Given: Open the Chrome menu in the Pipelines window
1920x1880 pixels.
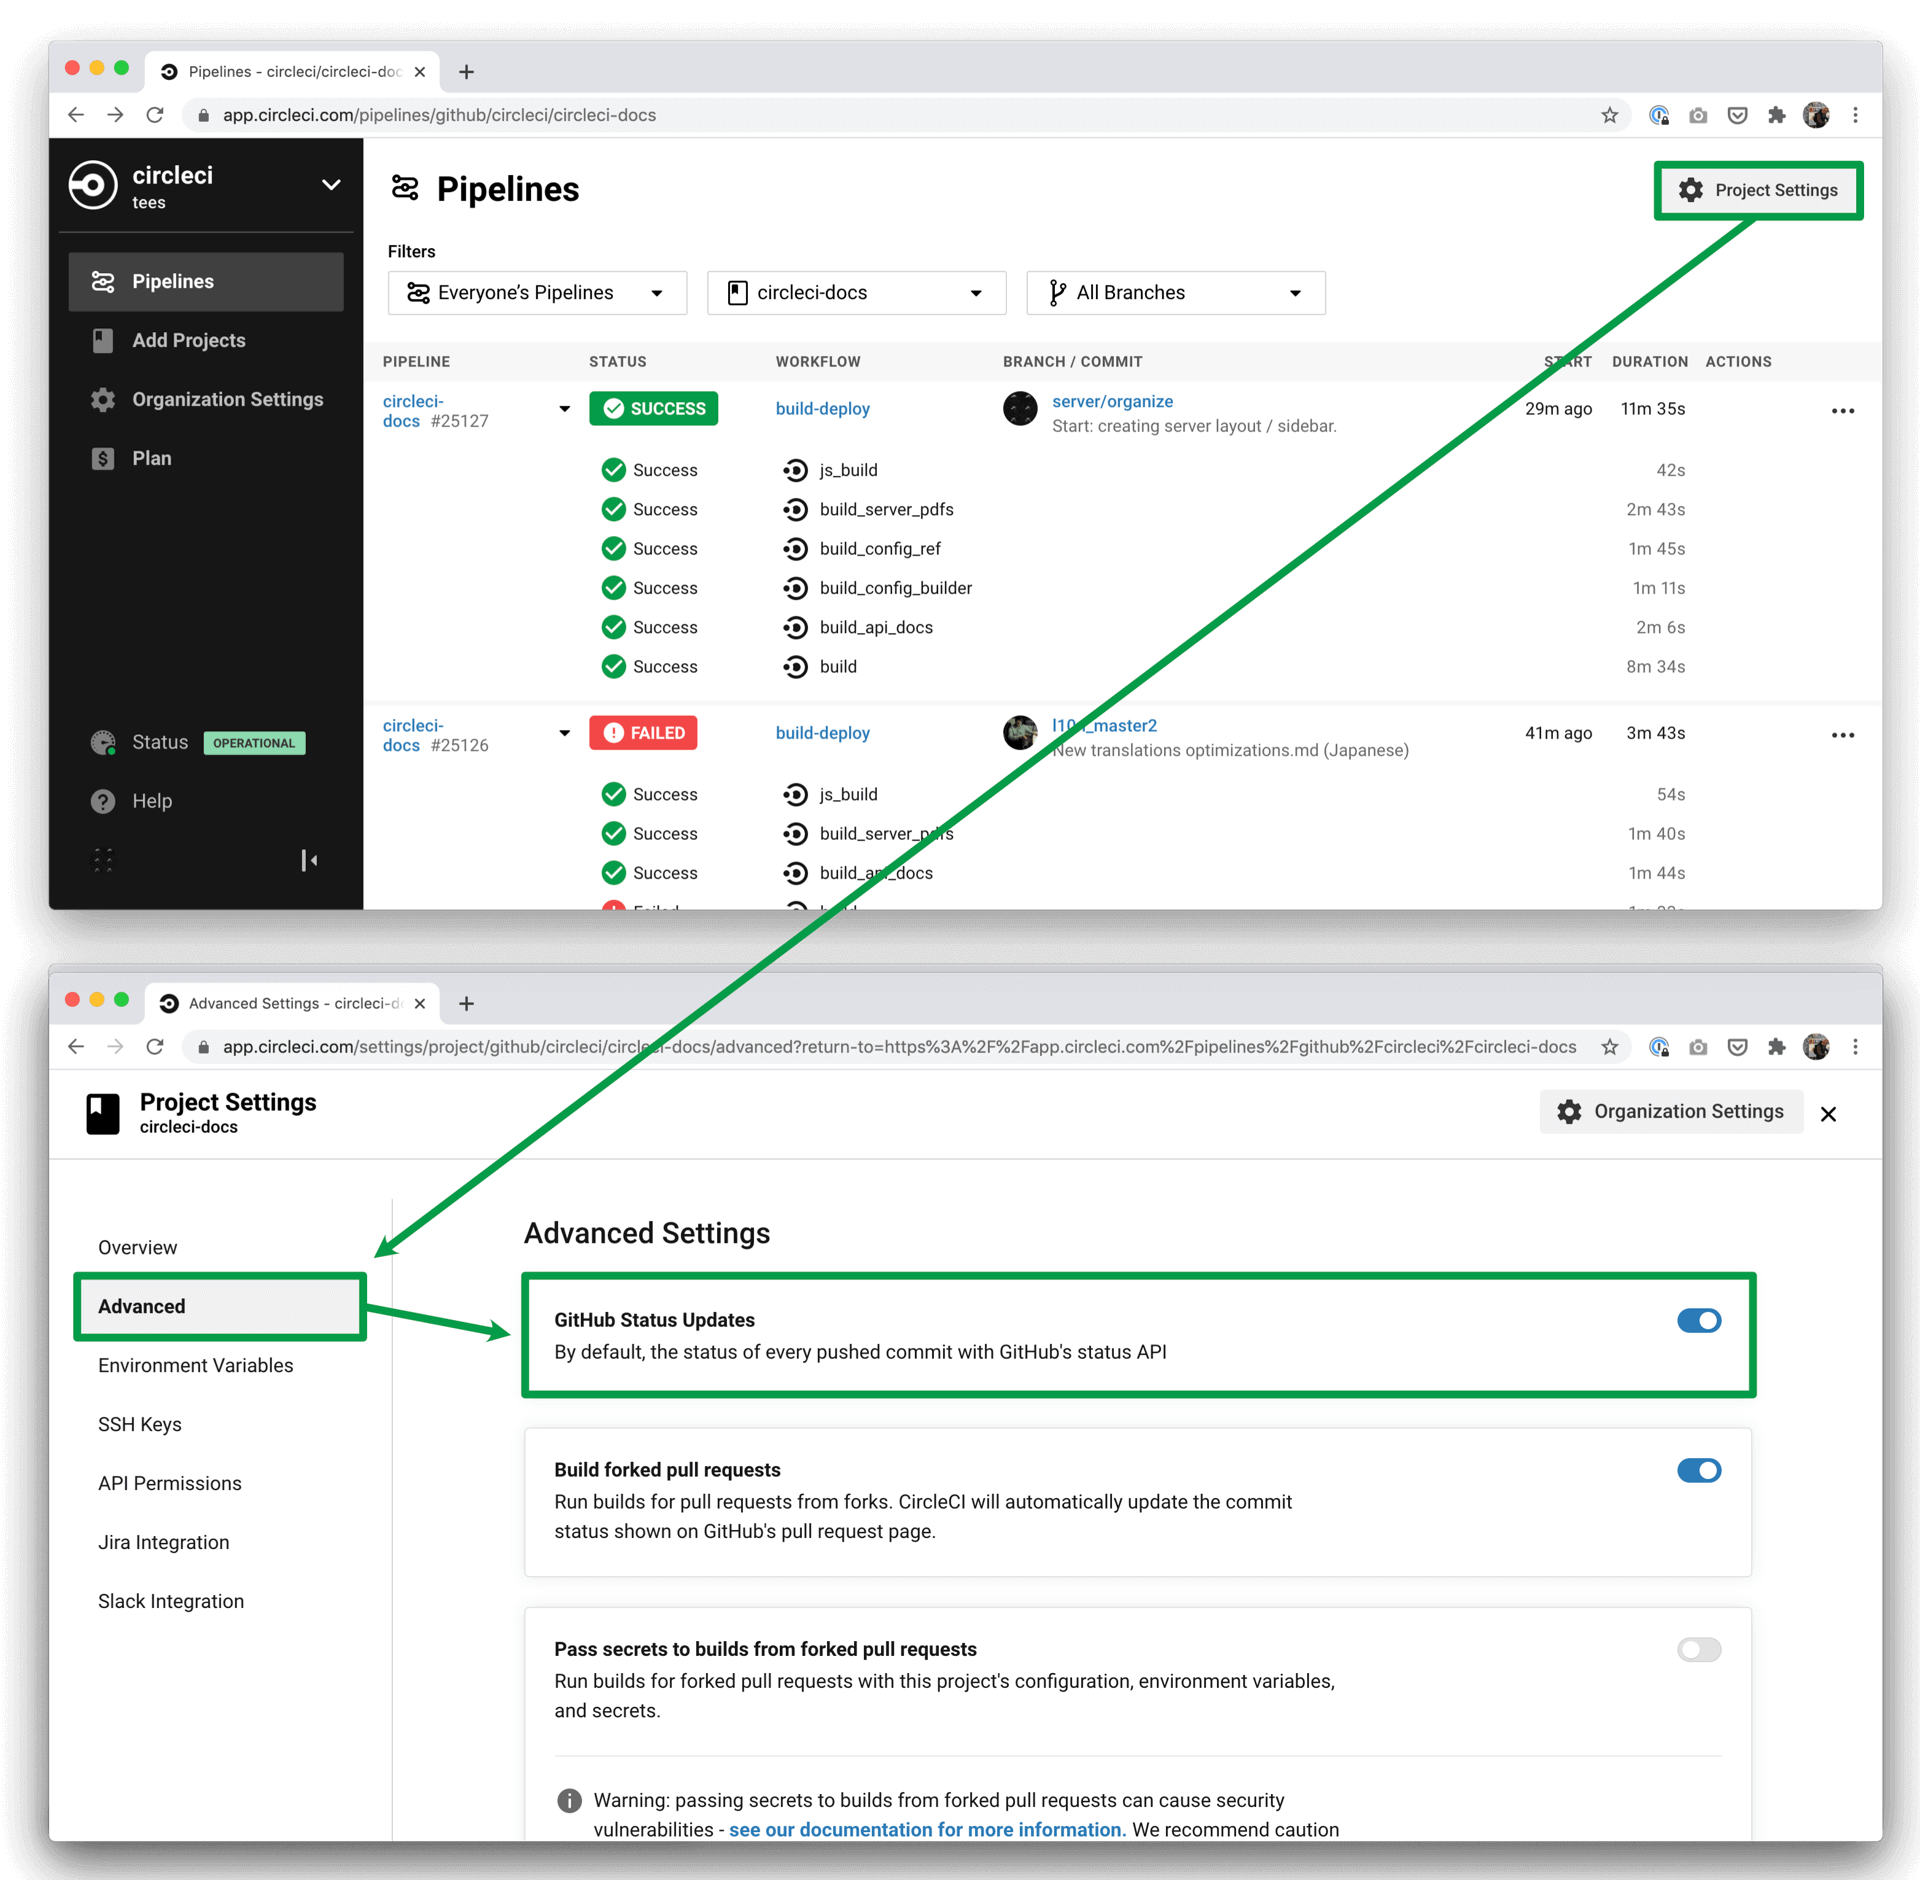Looking at the screenshot, I should point(1855,115).
